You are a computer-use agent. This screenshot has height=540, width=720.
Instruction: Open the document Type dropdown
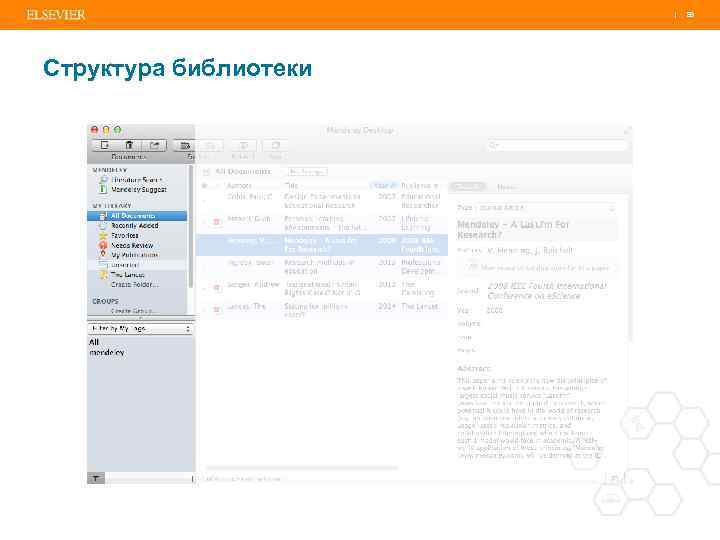(x=546, y=208)
